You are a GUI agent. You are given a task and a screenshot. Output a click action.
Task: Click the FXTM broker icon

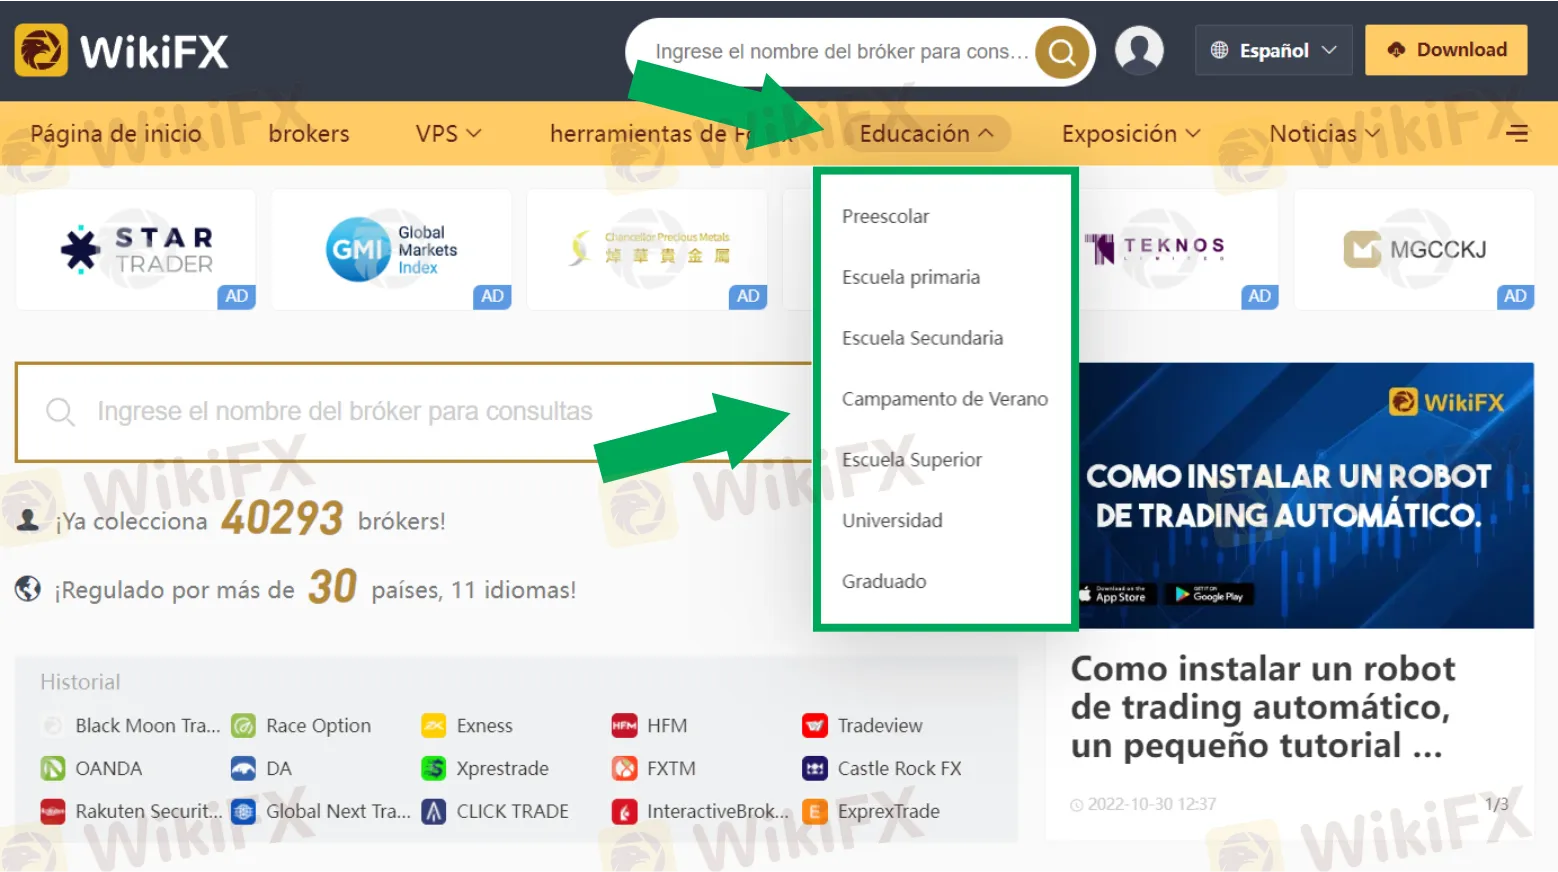tap(624, 768)
